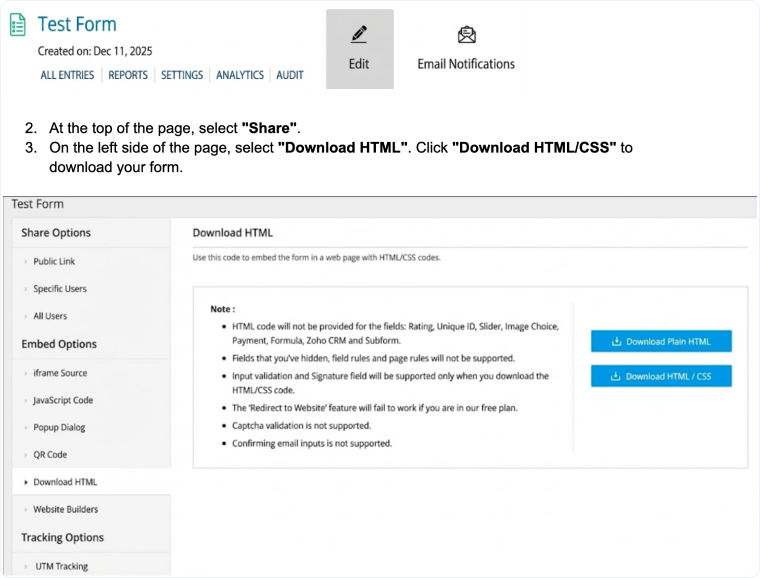Image resolution: width=760 pixels, height=578 pixels.
Task: Click download icon in Download Plain HTML button
Action: [x=617, y=342]
